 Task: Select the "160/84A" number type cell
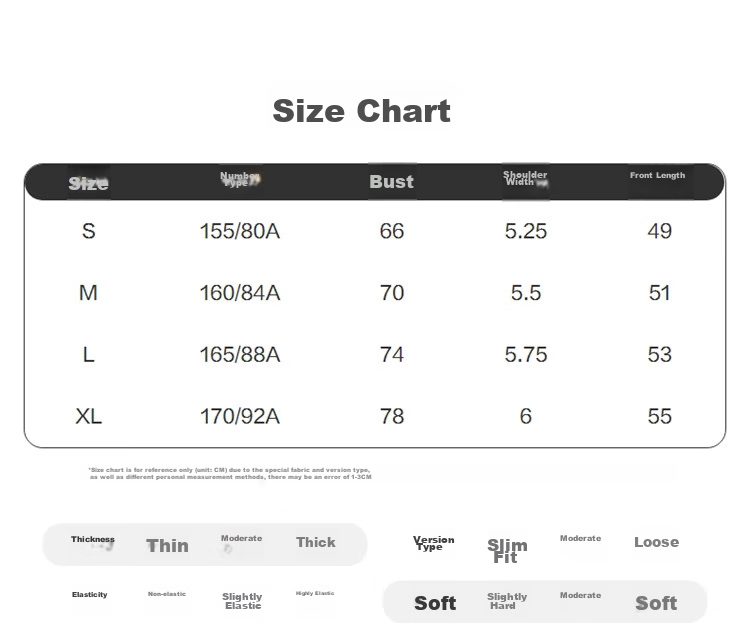pyautogui.click(x=240, y=293)
